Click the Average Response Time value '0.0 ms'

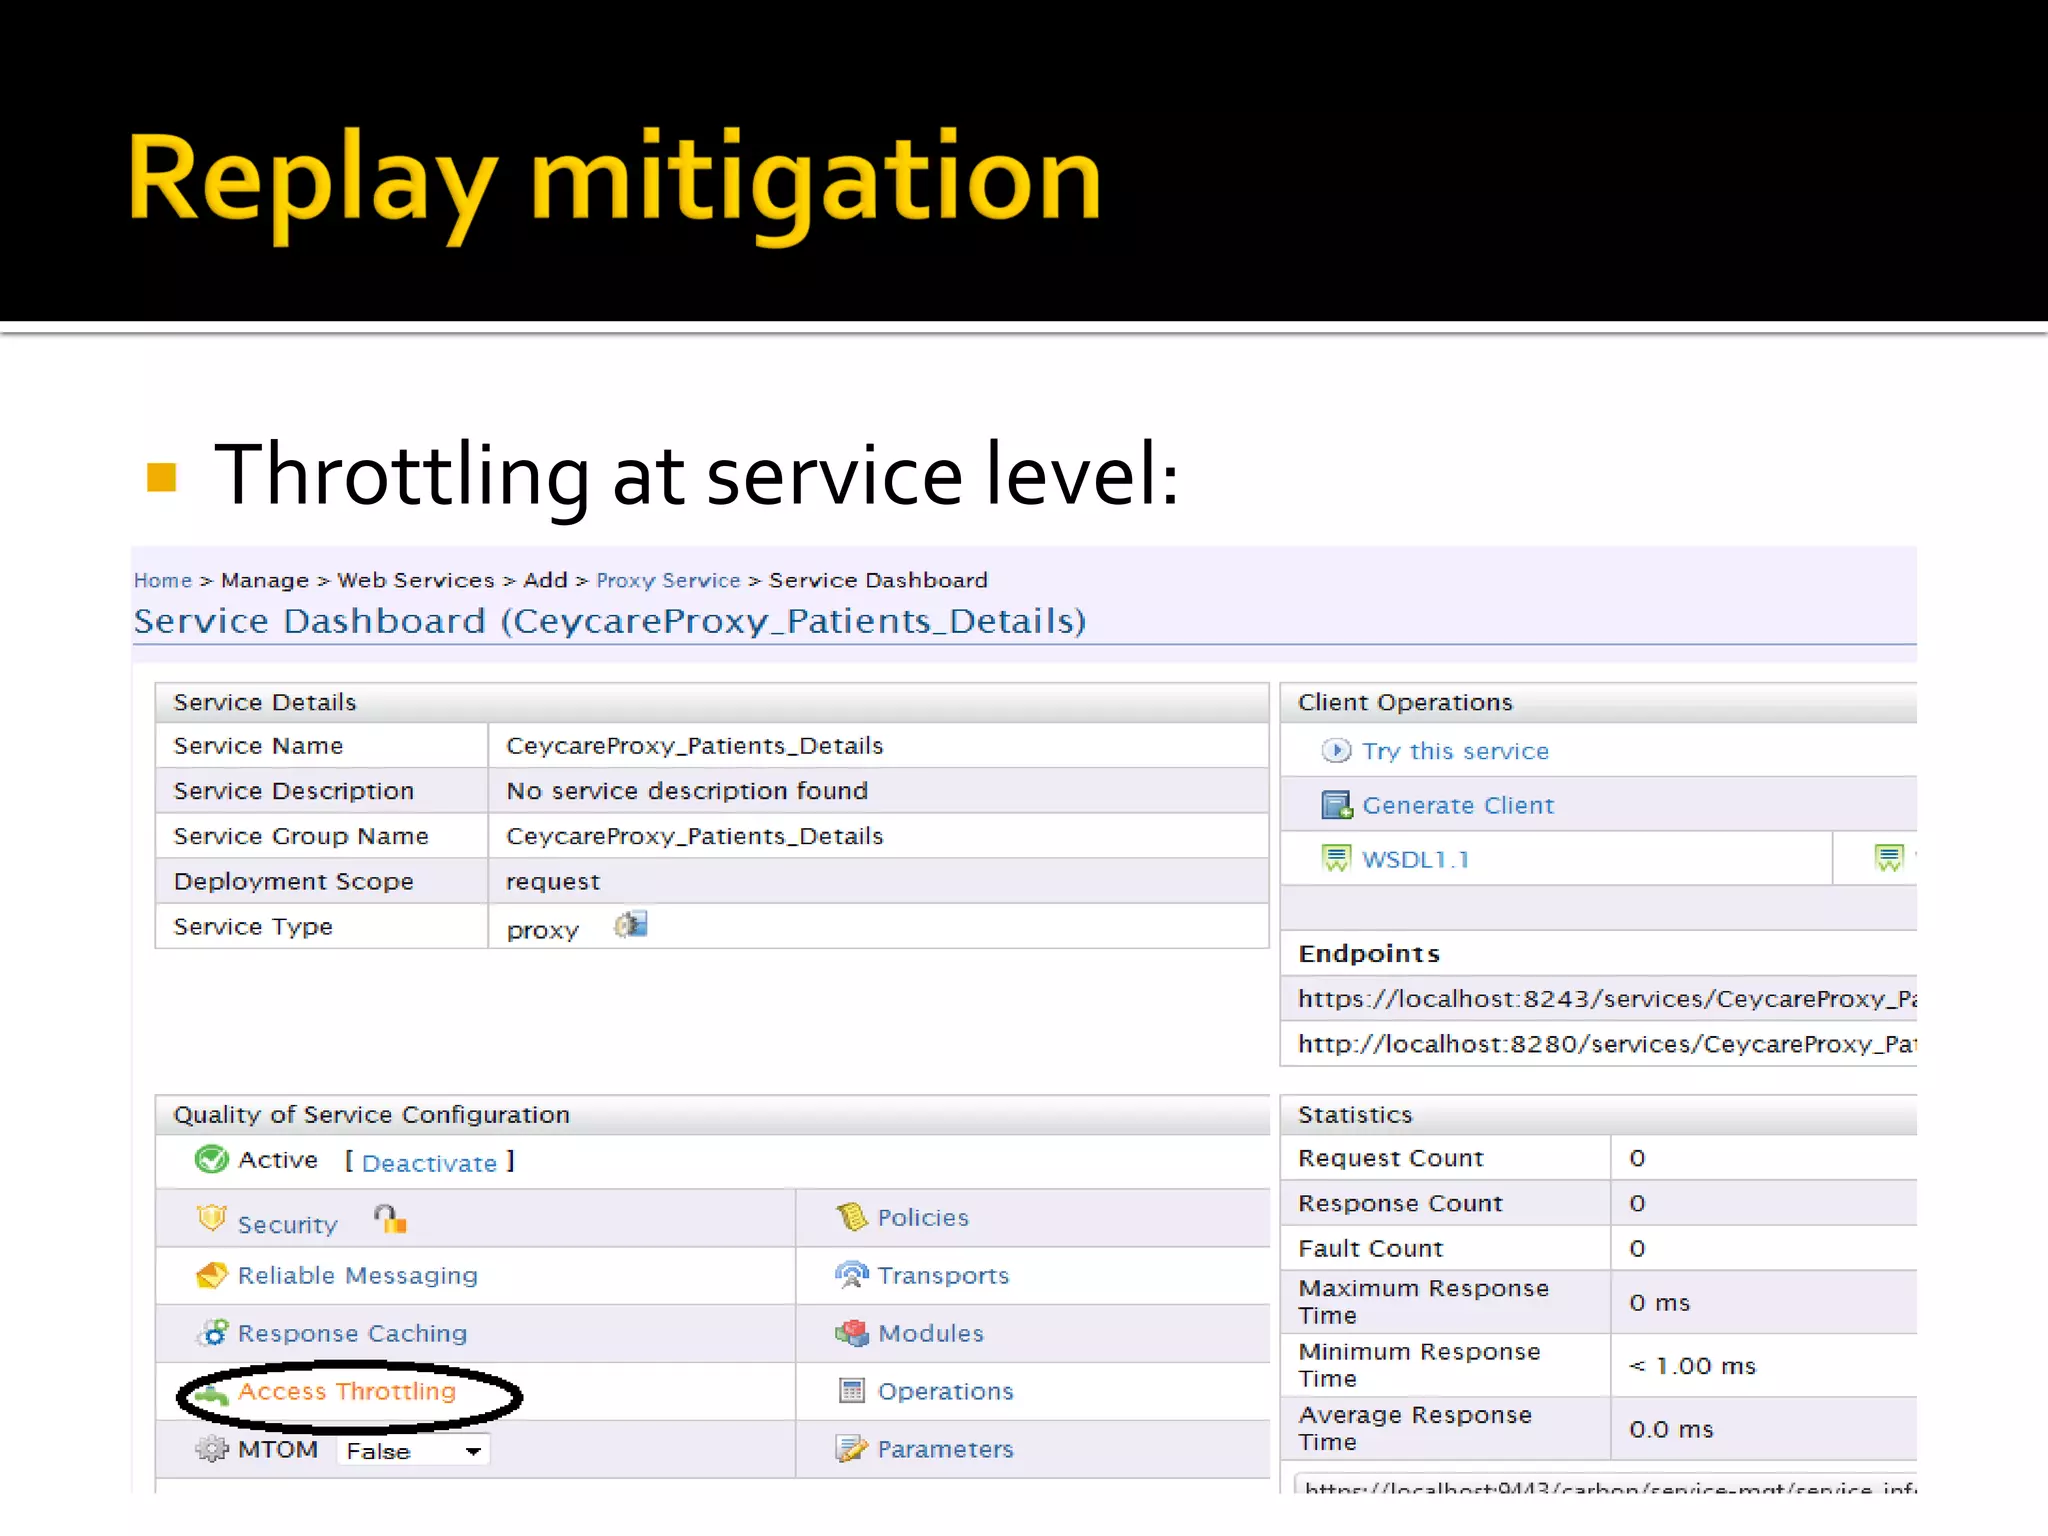tap(1671, 1429)
